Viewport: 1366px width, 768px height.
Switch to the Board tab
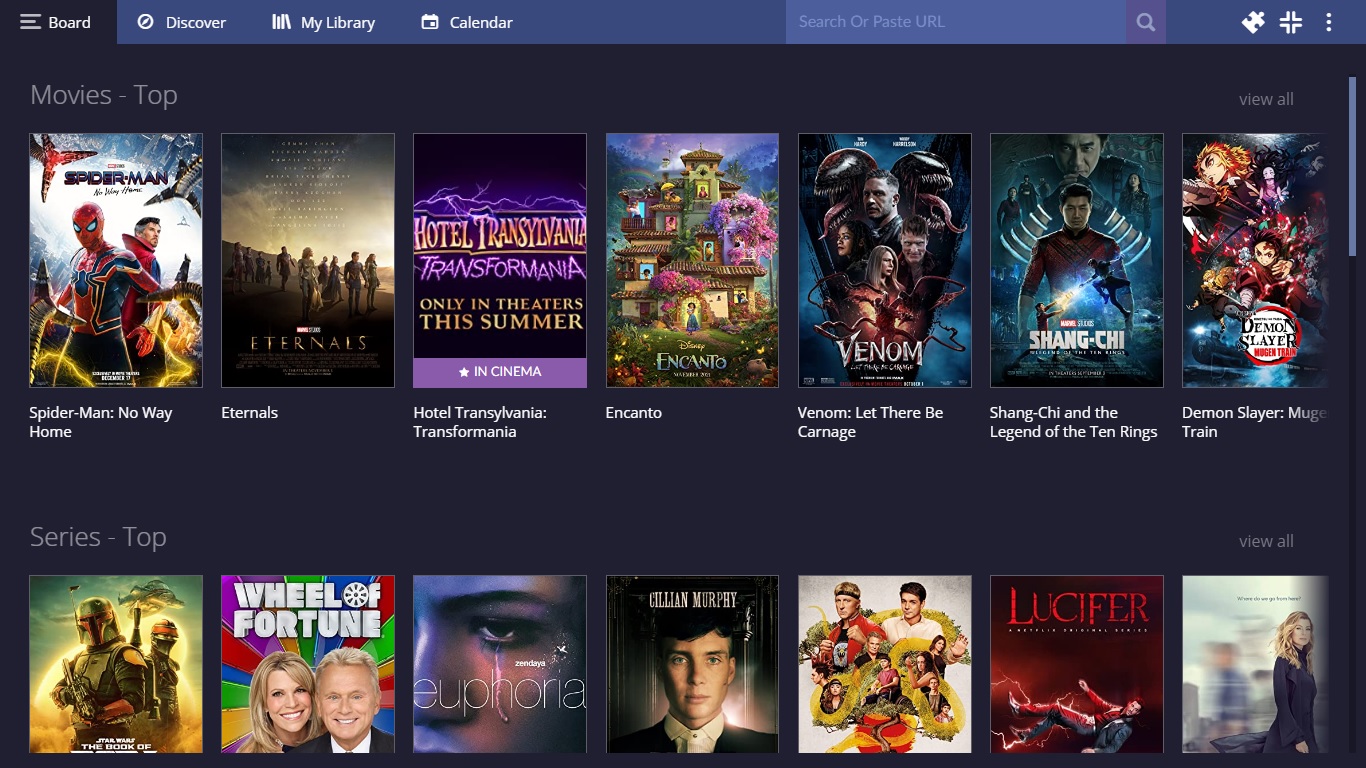click(55, 21)
